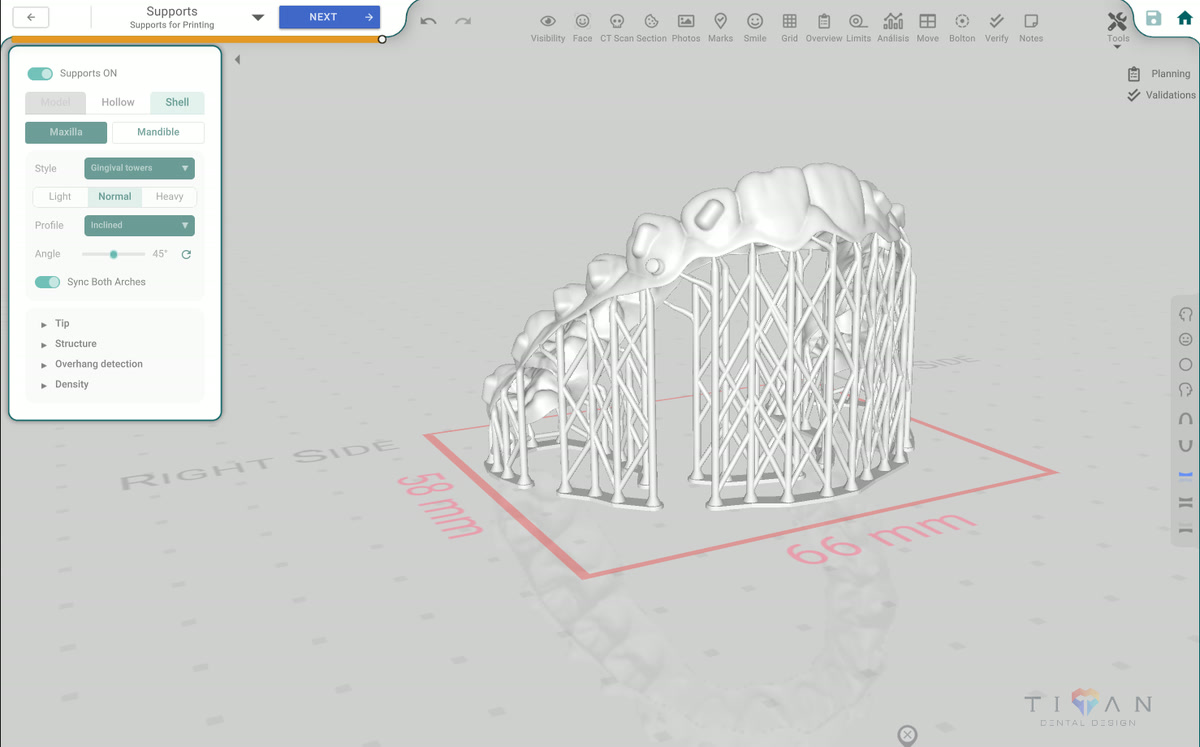1200x747 pixels.
Task: Open the Face view tool
Action: coord(582,27)
